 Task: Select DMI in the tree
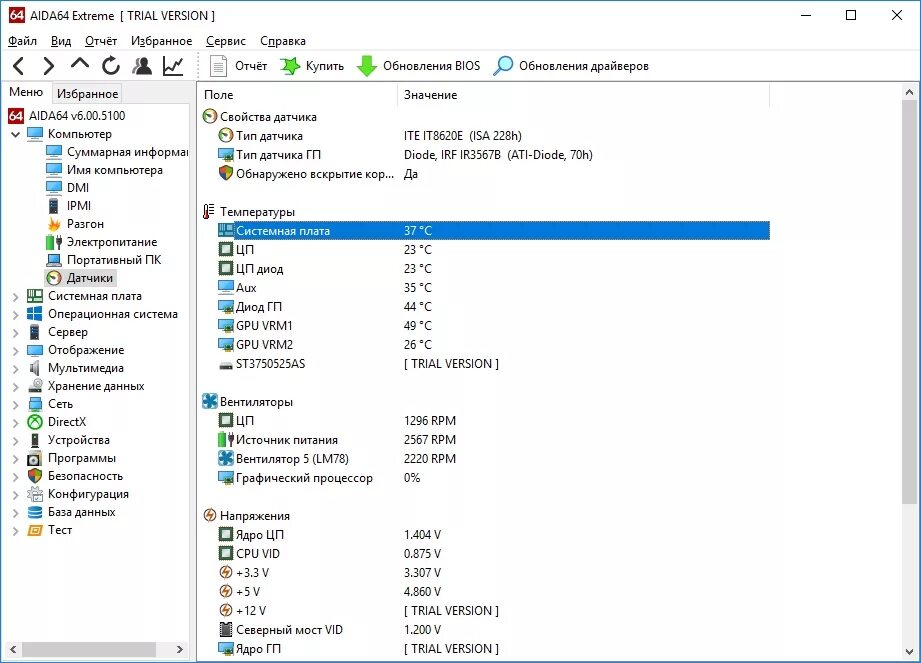[x=78, y=188]
